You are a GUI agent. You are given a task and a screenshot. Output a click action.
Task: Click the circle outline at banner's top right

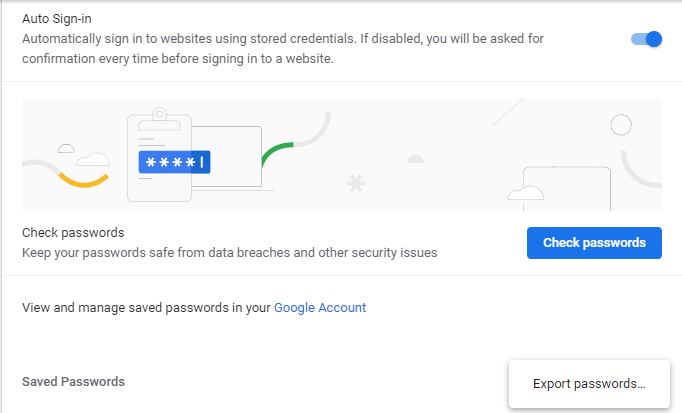tap(621, 125)
